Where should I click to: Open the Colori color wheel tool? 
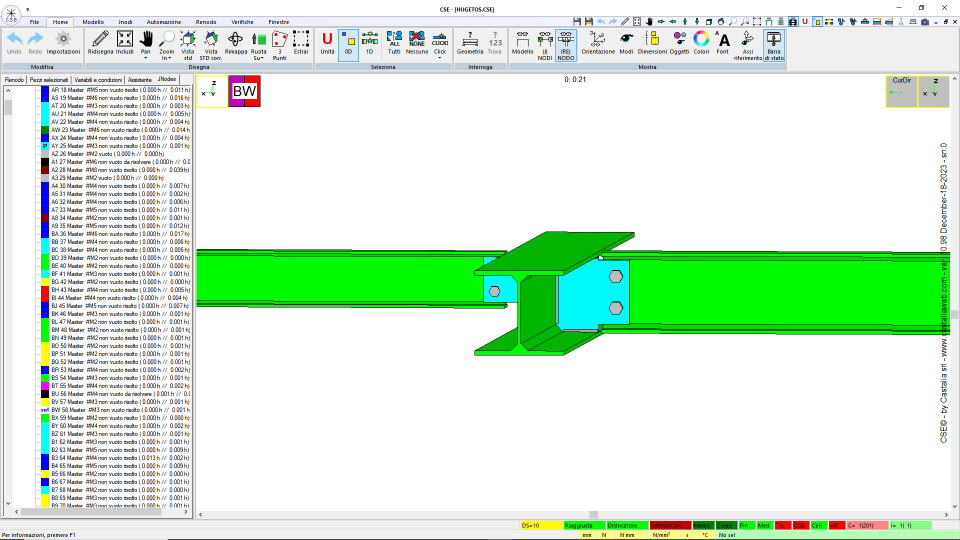pyautogui.click(x=701, y=43)
